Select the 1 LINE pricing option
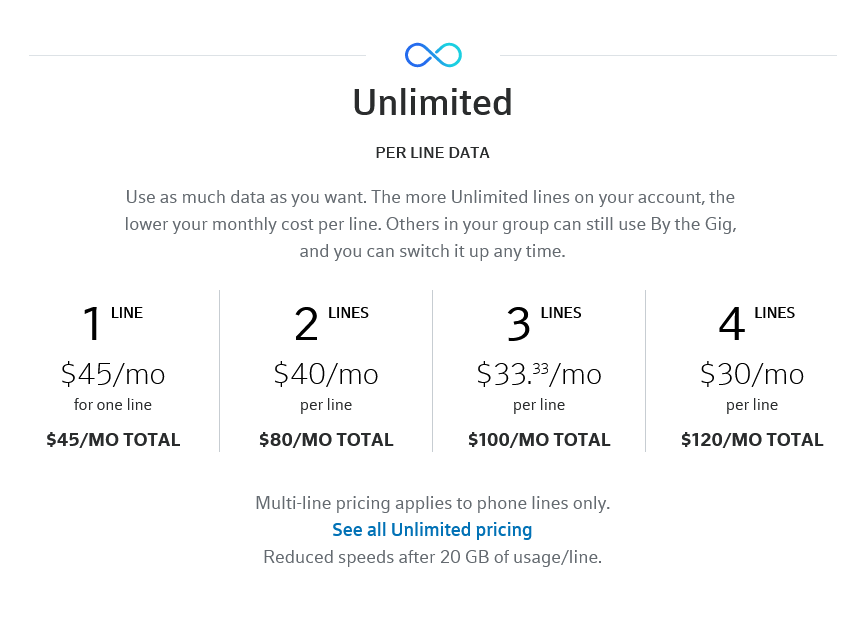 [x=108, y=323]
